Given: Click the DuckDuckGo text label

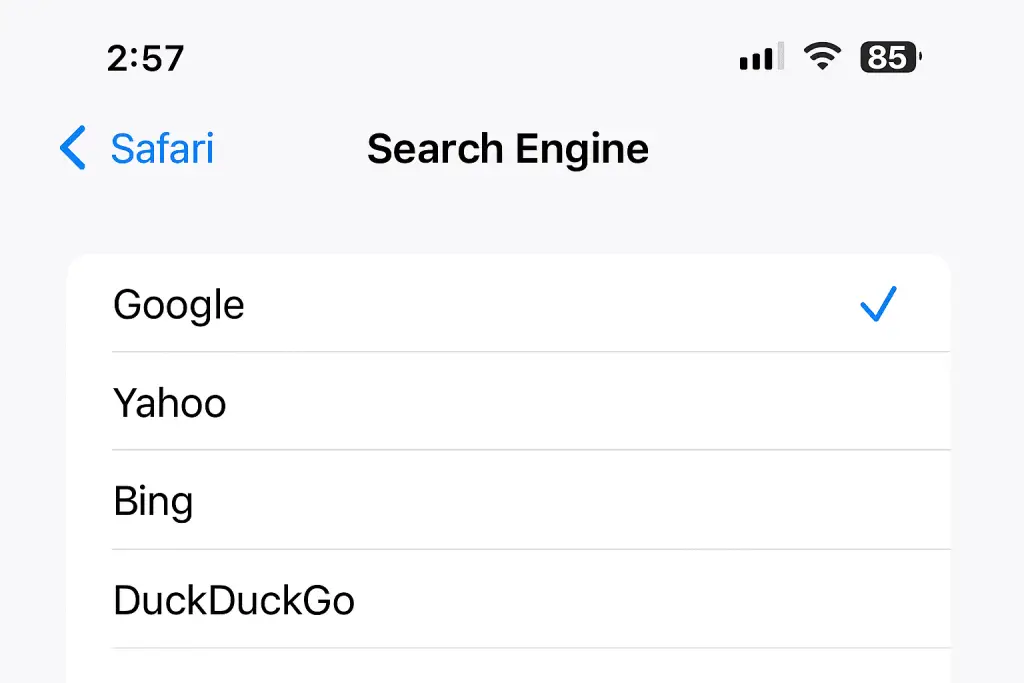Looking at the screenshot, I should point(234,600).
